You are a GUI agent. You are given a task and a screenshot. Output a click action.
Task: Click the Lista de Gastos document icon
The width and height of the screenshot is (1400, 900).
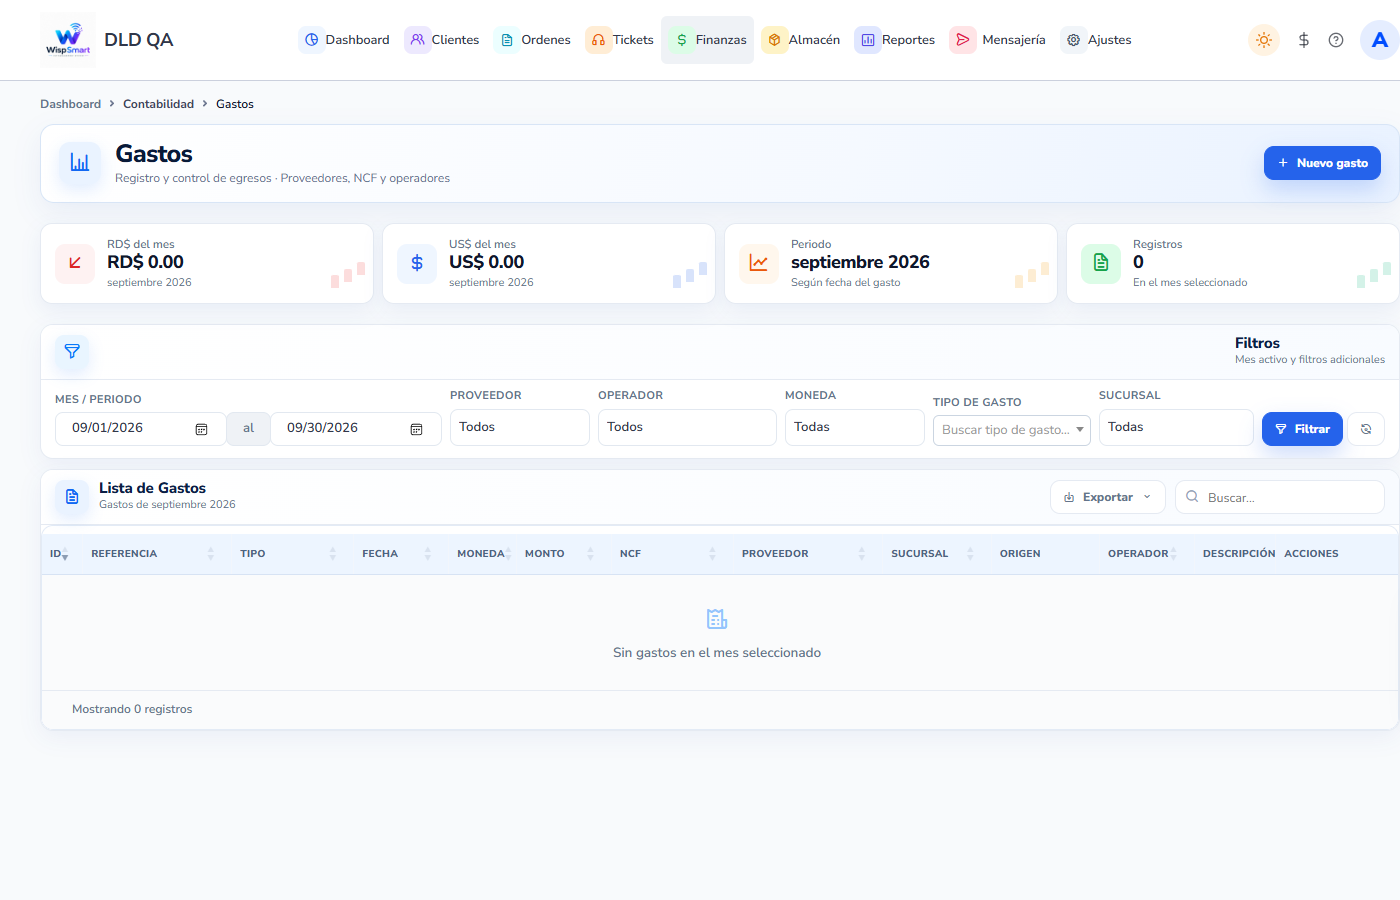click(x=72, y=496)
